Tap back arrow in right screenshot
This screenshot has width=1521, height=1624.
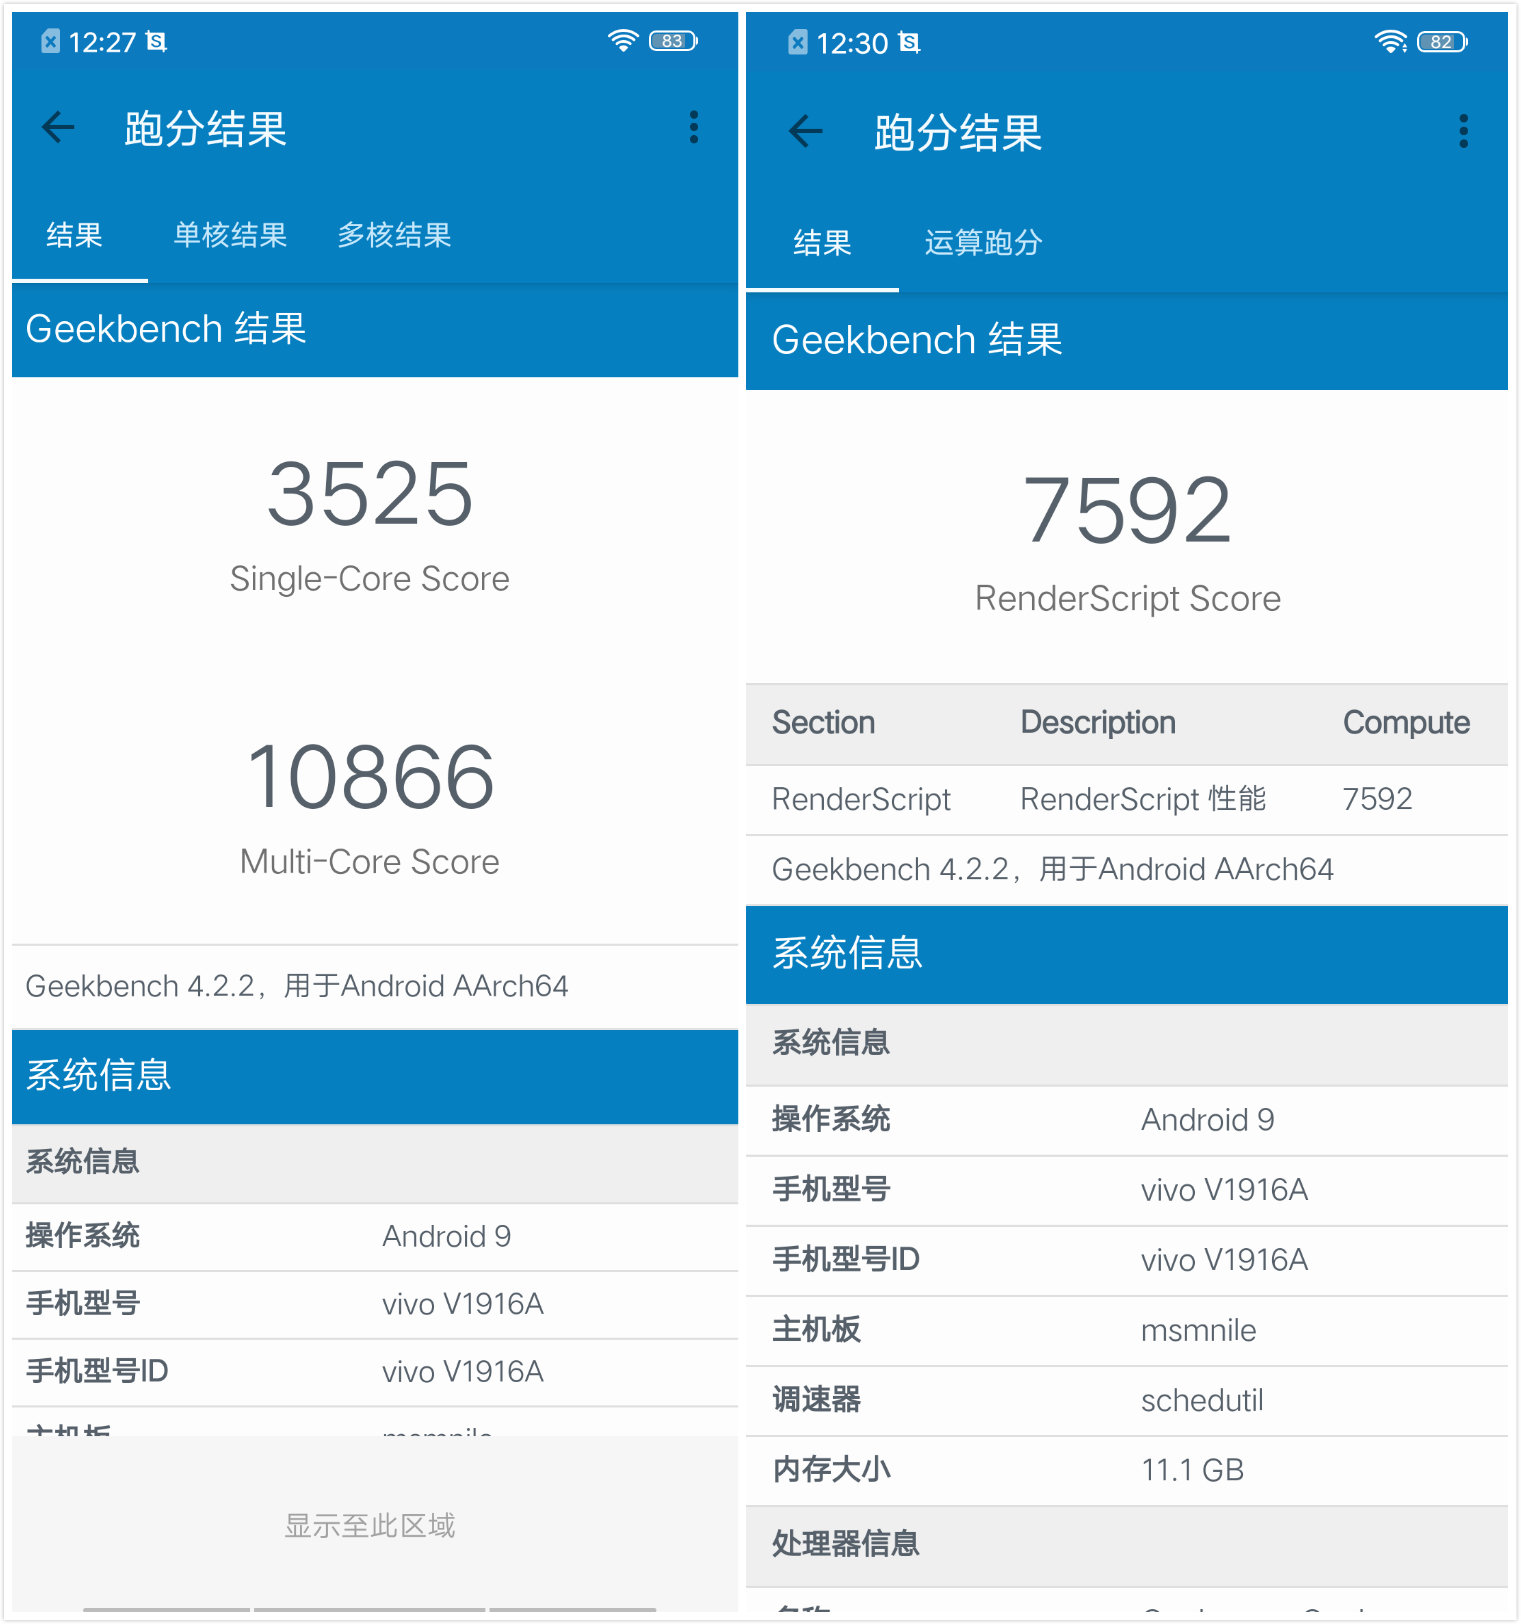coord(806,131)
